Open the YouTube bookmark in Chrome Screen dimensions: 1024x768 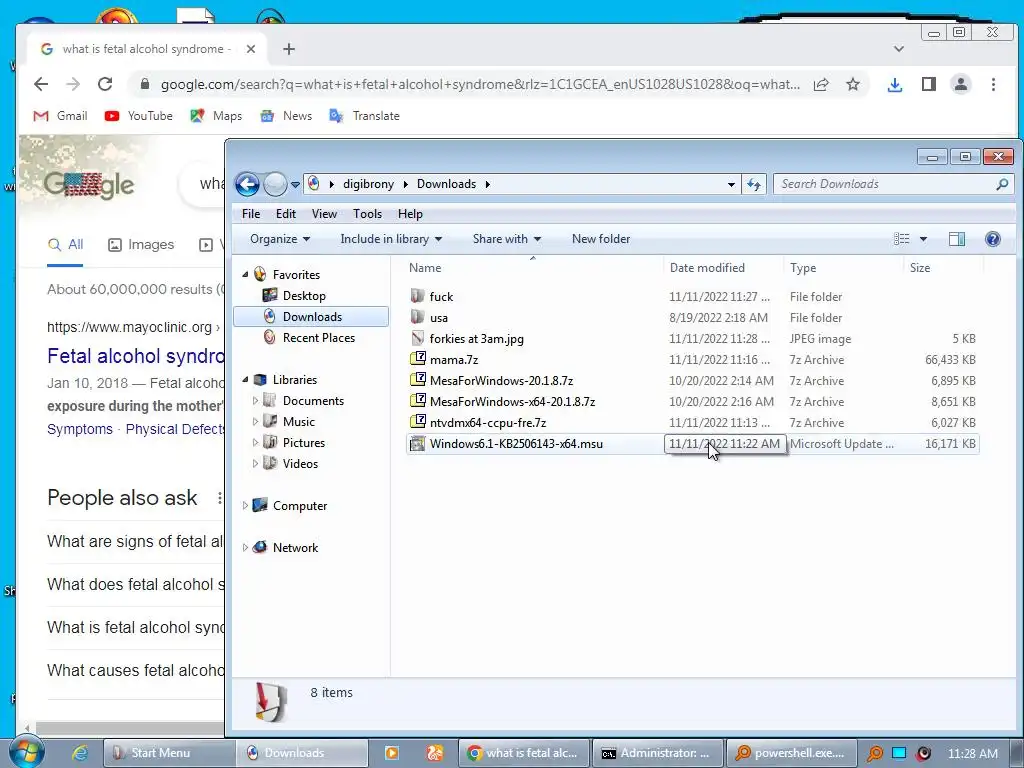pyautogui.click(x=138, y=116)
